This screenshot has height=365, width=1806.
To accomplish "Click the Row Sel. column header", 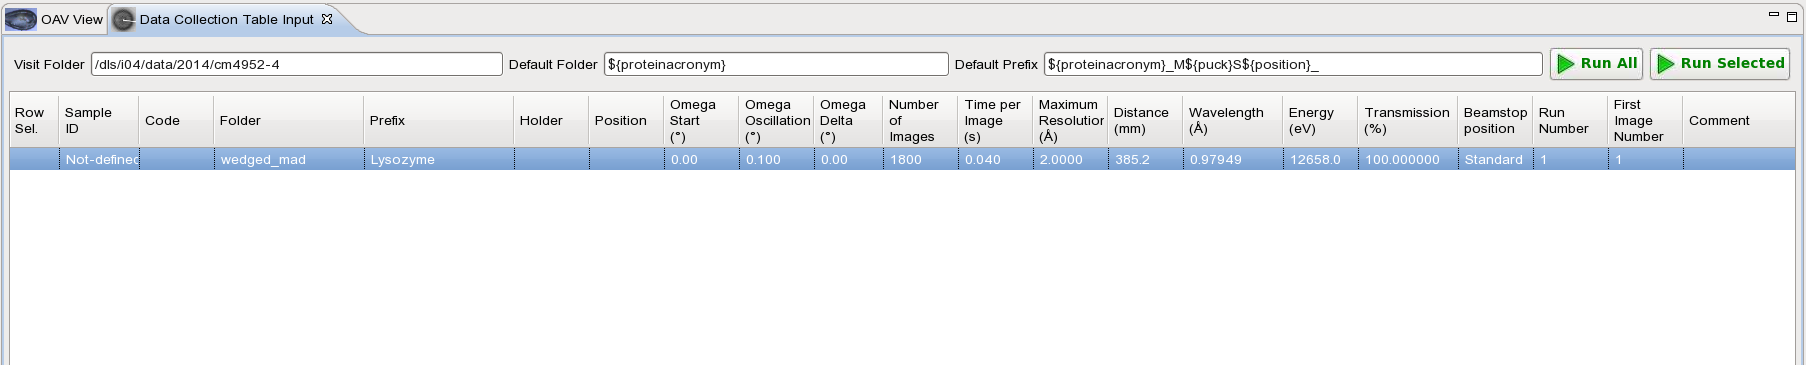I will 34,121.
